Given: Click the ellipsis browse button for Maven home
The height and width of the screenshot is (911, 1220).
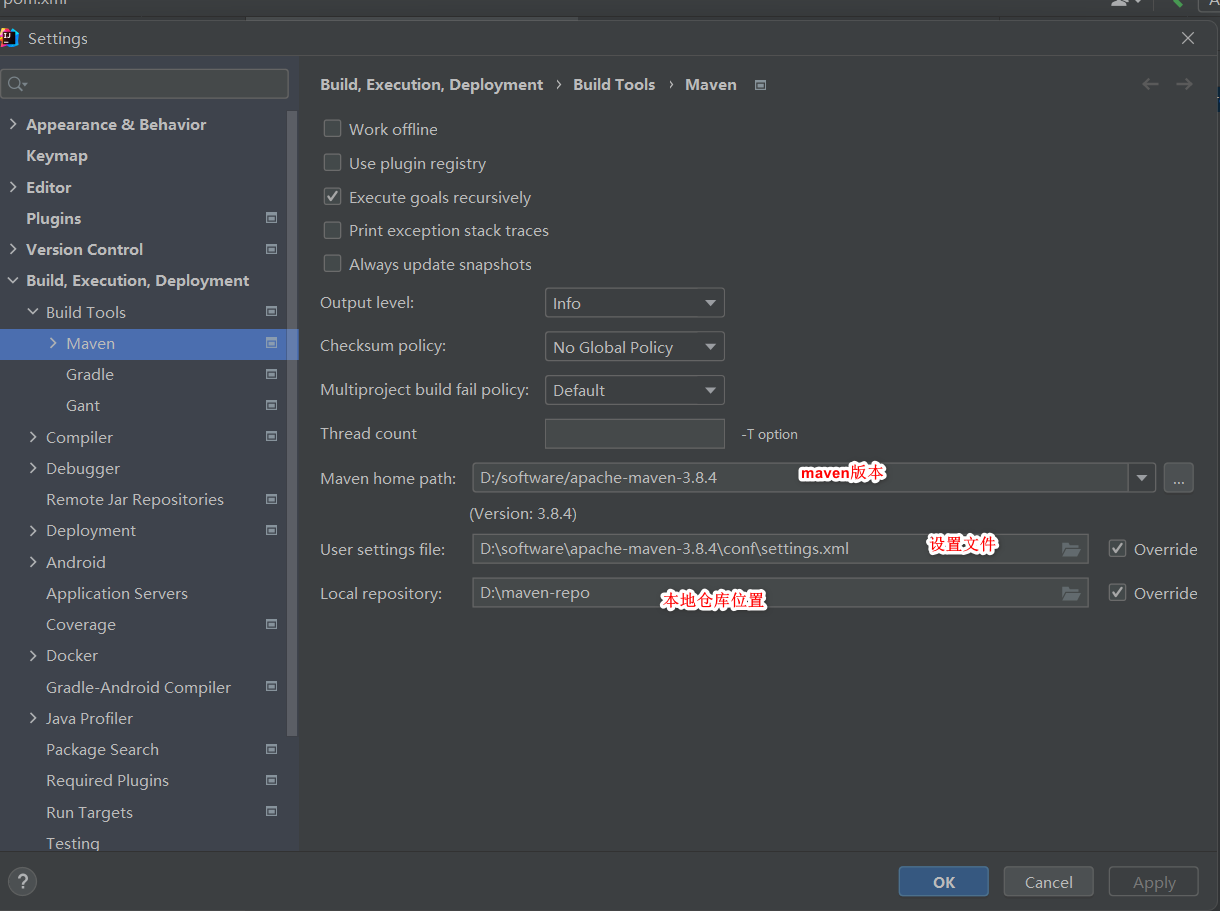Looking at the screenshot, I should pyautogui.click(x=1179, y=478).
